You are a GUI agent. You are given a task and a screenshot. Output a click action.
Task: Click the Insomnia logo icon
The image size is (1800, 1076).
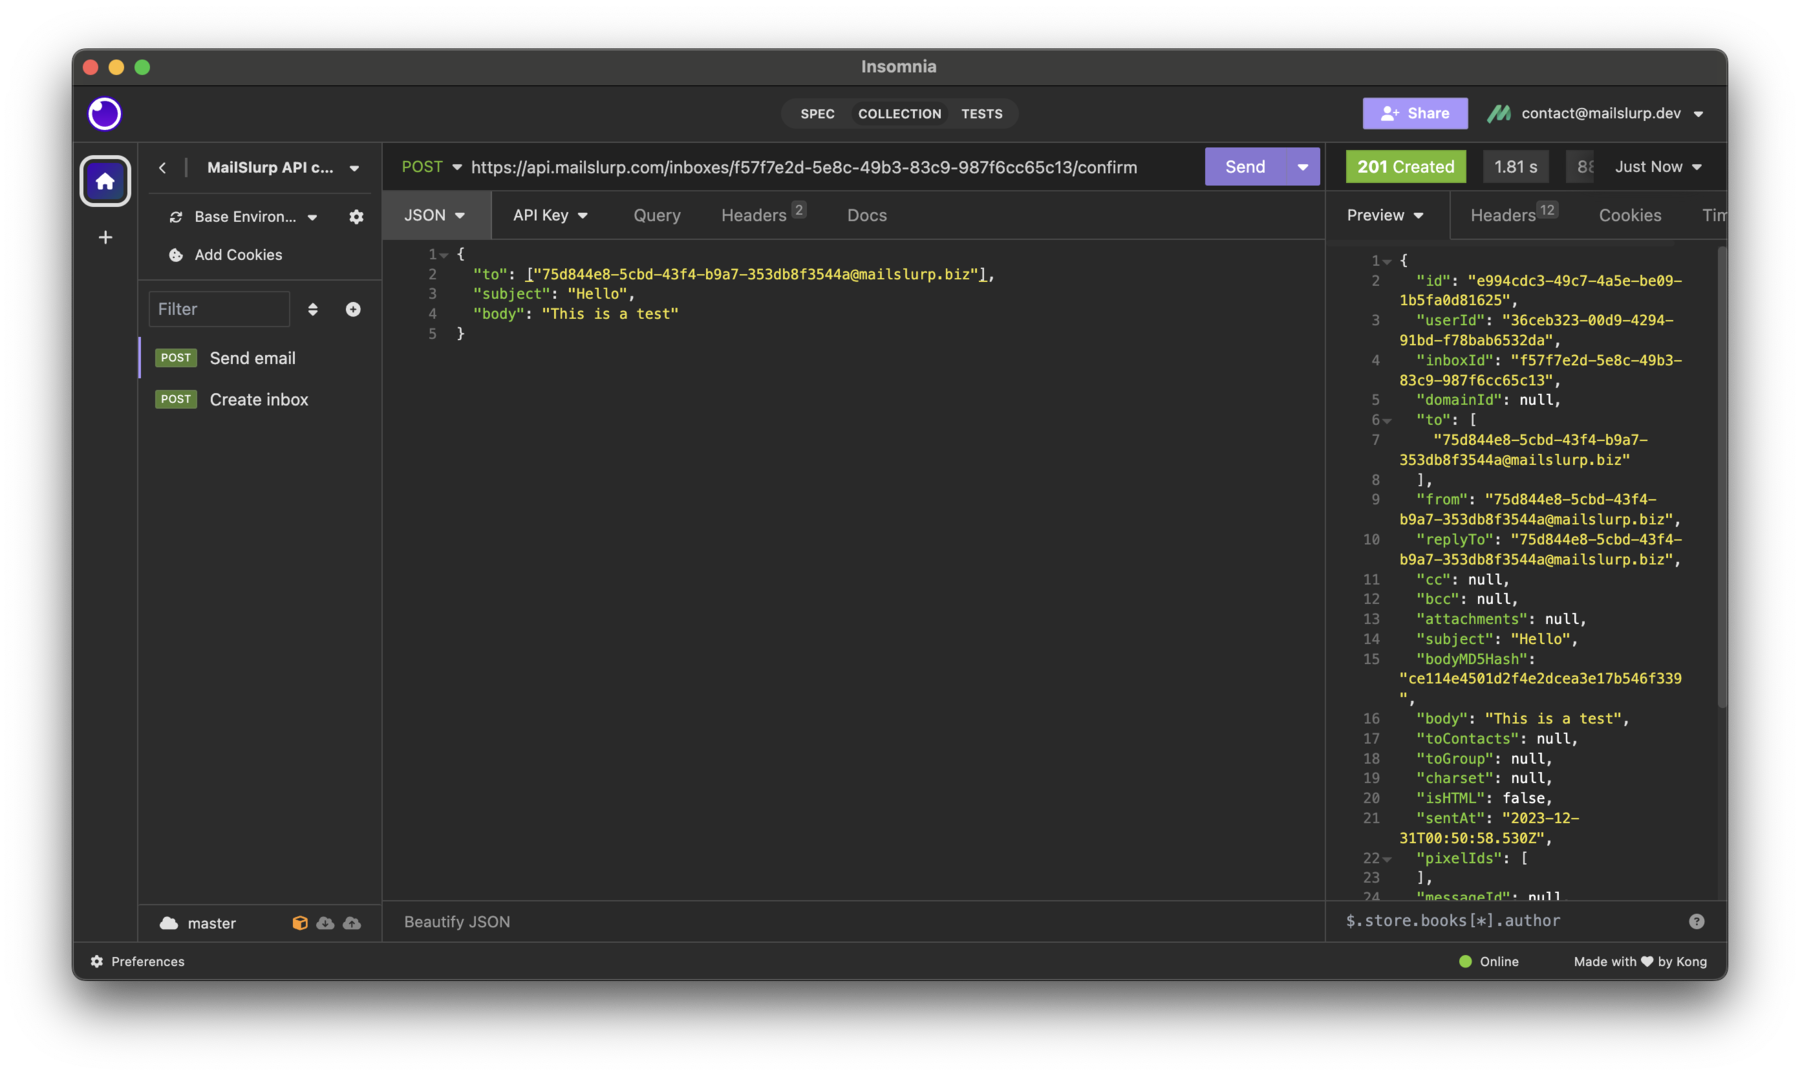[105, 114]
